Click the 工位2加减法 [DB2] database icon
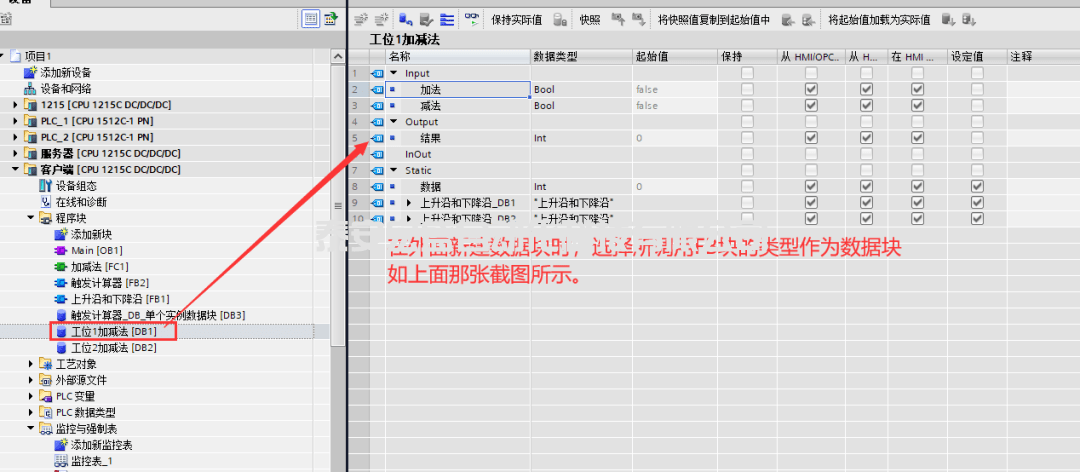Screen dimensions: 1080x472 click(x=61, y=347)
